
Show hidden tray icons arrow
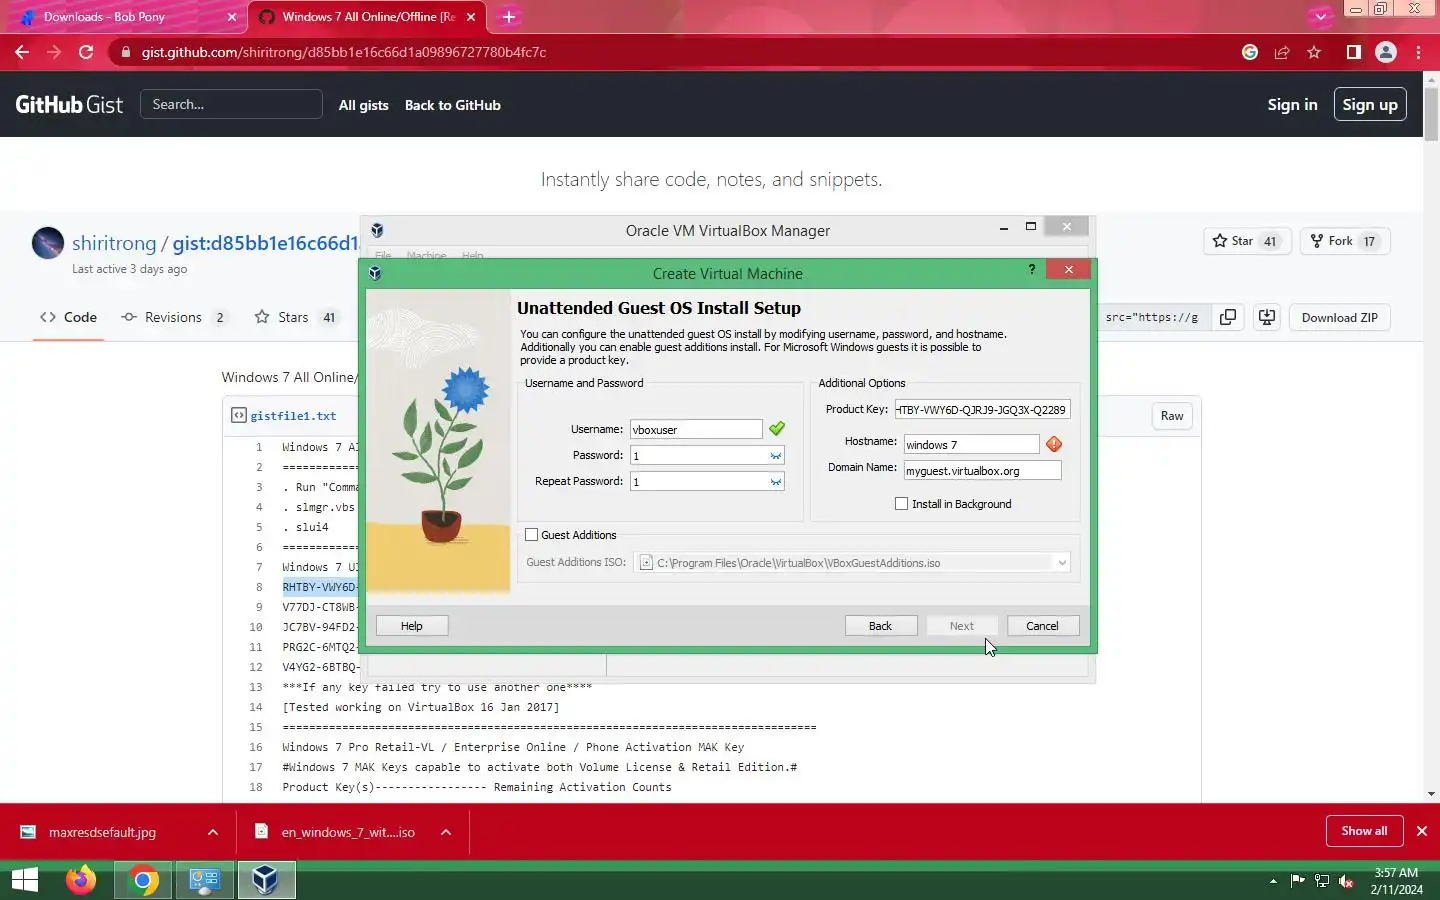[x=1273, y=881]
